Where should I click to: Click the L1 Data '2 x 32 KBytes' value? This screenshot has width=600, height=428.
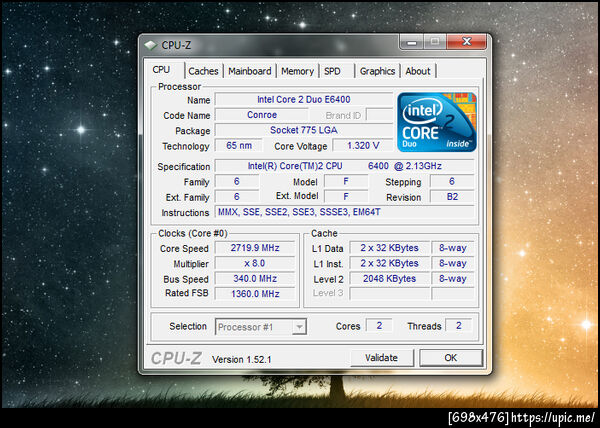point(389,248)
